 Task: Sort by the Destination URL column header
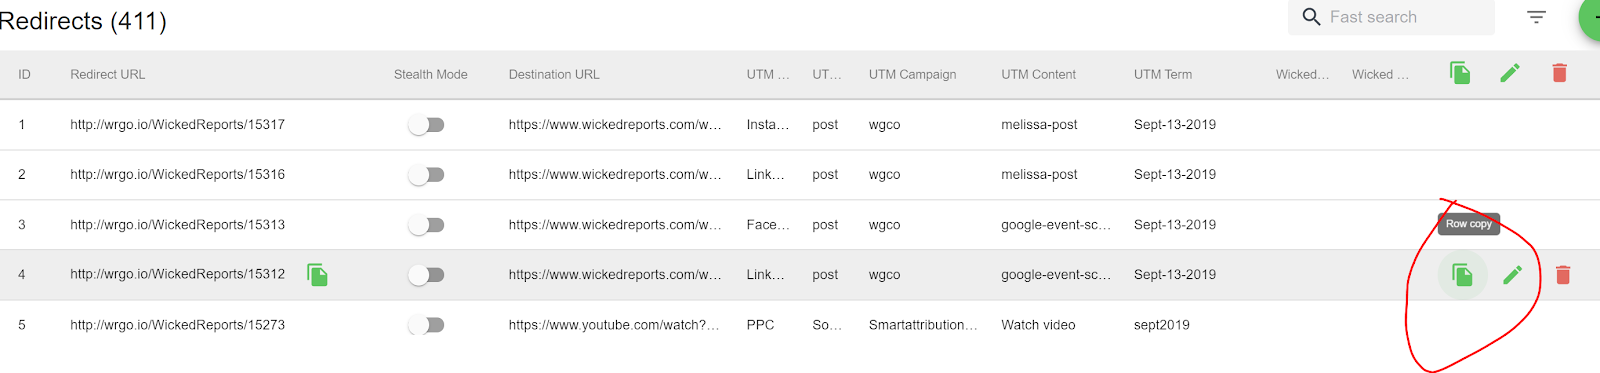(554, 74)
